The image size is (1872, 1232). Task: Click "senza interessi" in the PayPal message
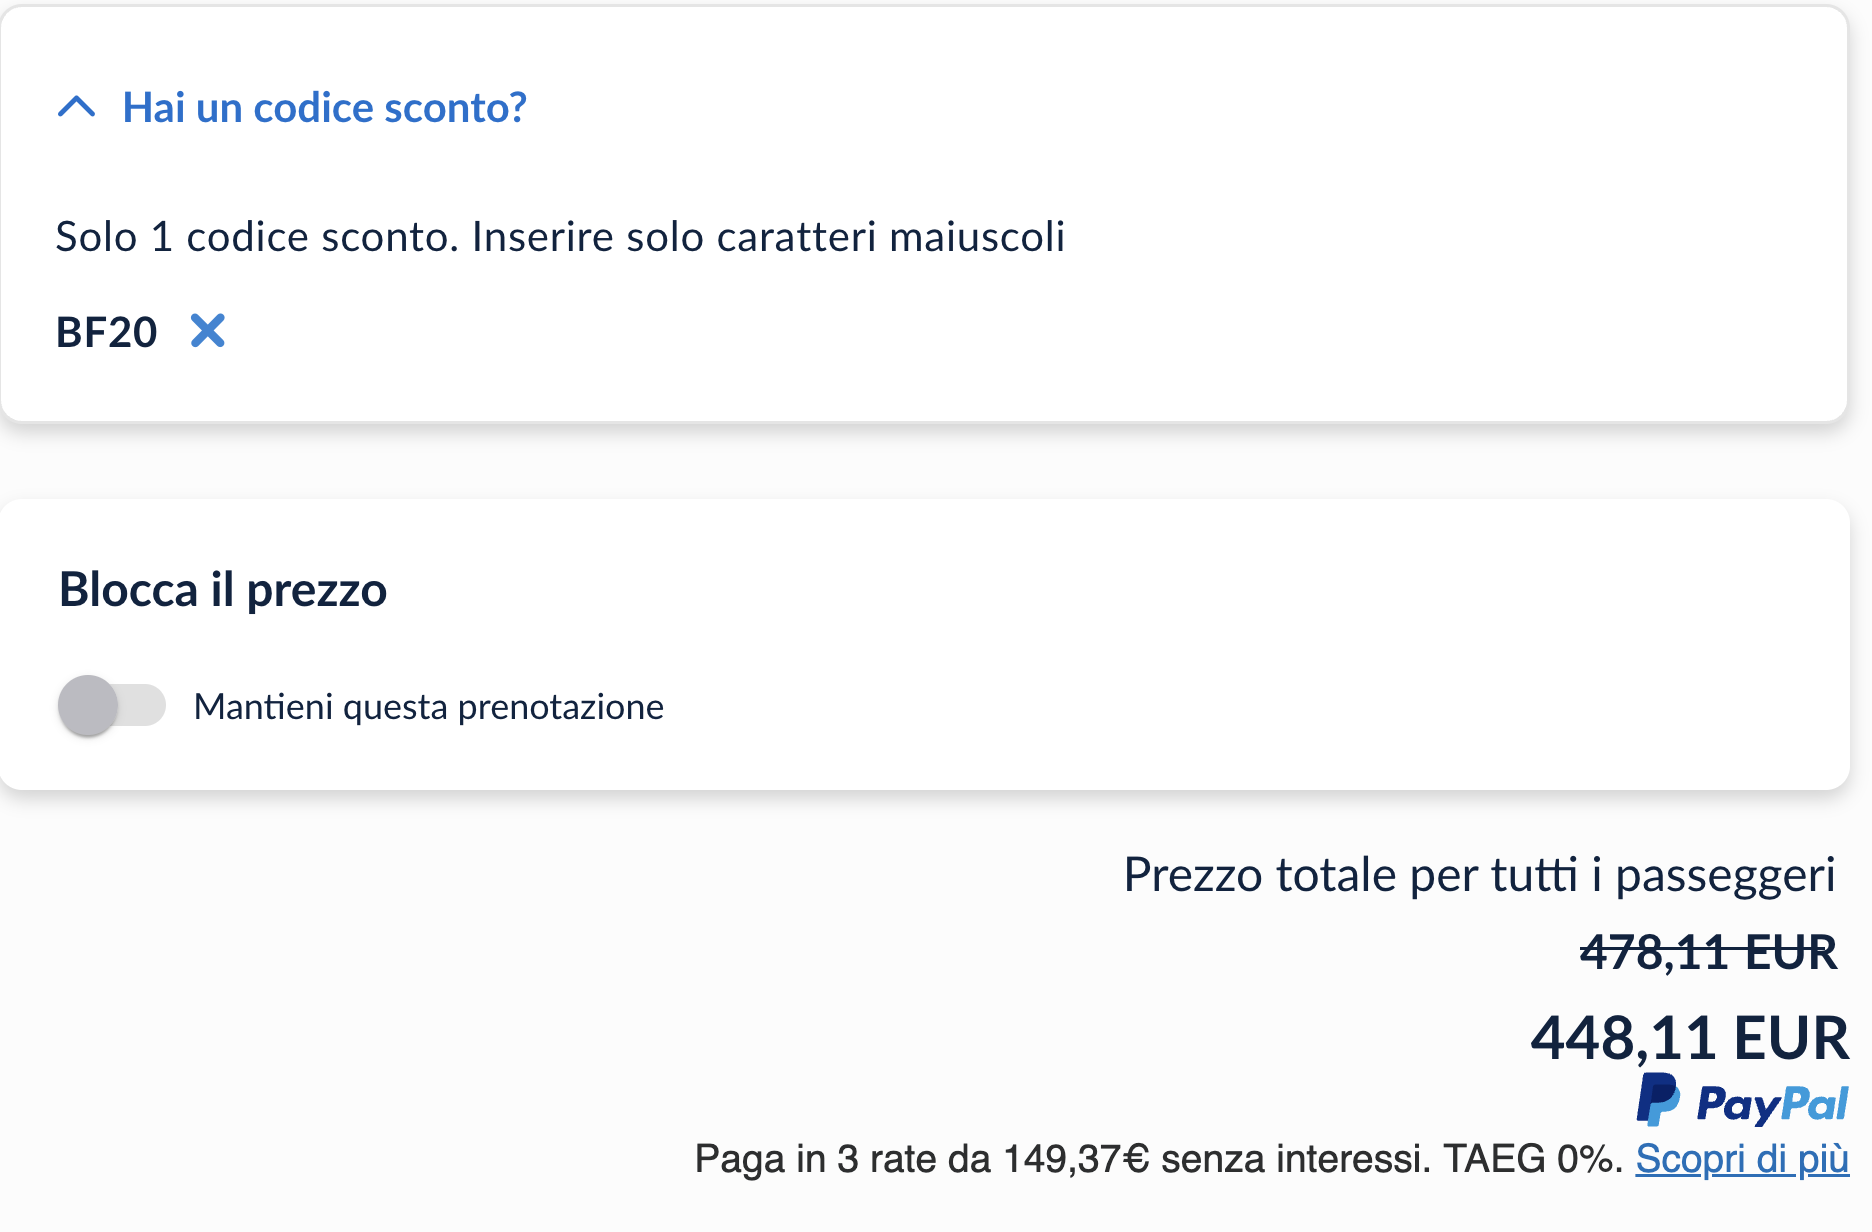pos(1296,1159)
